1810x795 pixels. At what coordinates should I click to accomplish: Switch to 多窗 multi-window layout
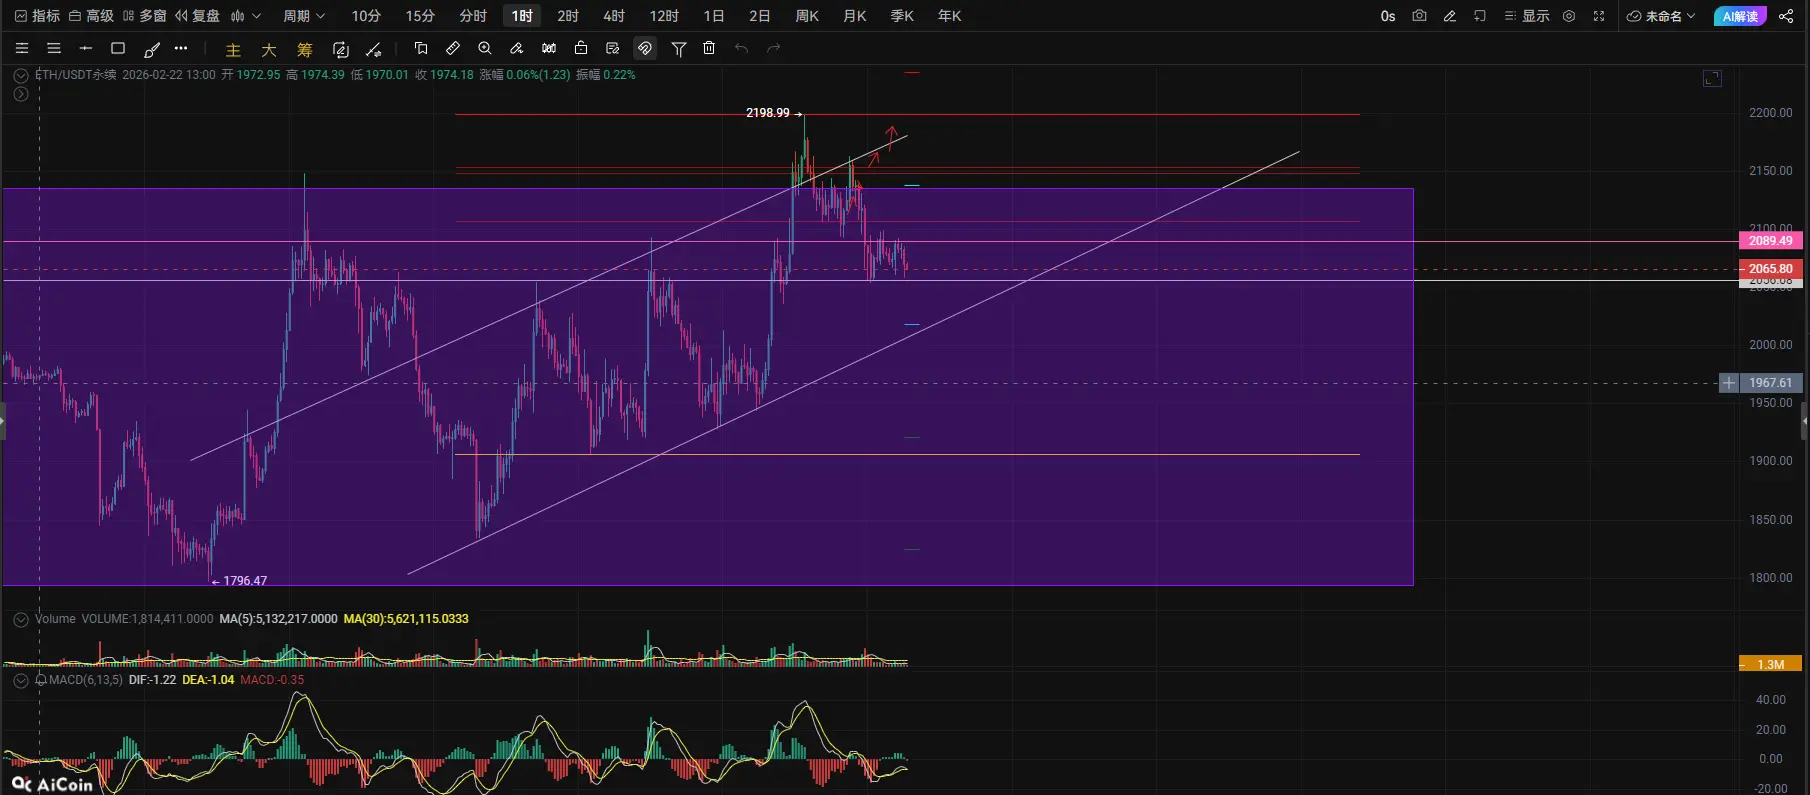[x=144, y=16]
